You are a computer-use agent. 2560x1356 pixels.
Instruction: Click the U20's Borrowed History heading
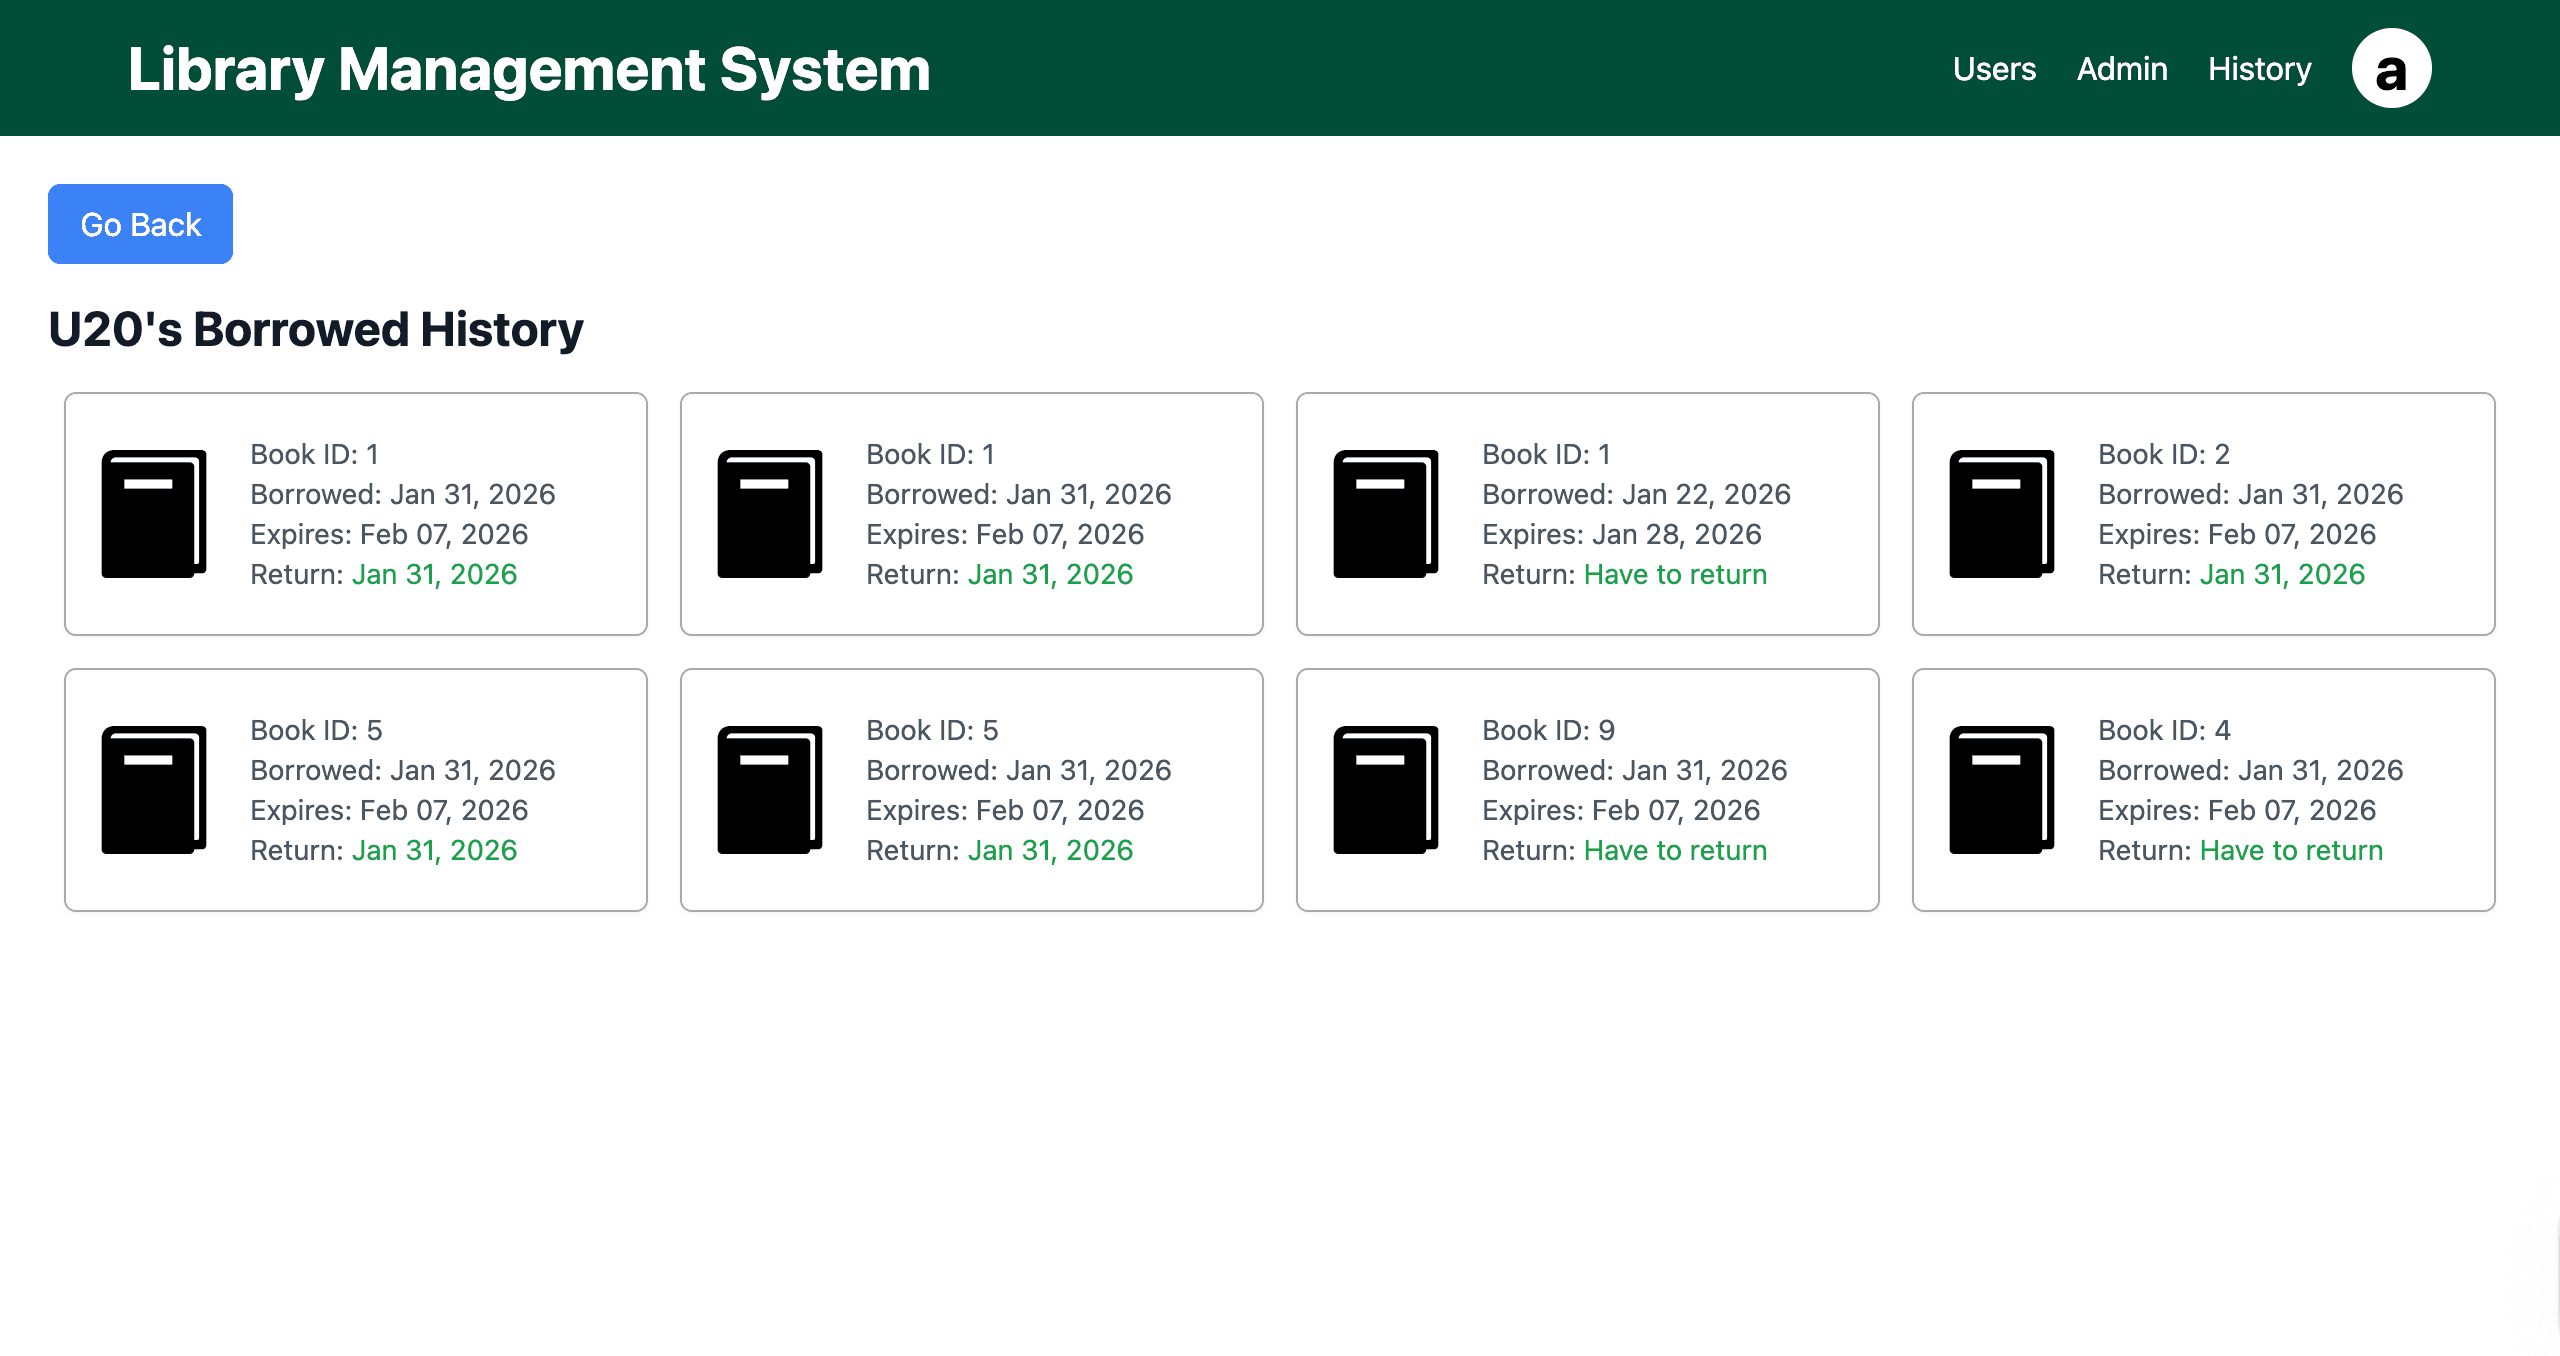click(316, 329)
